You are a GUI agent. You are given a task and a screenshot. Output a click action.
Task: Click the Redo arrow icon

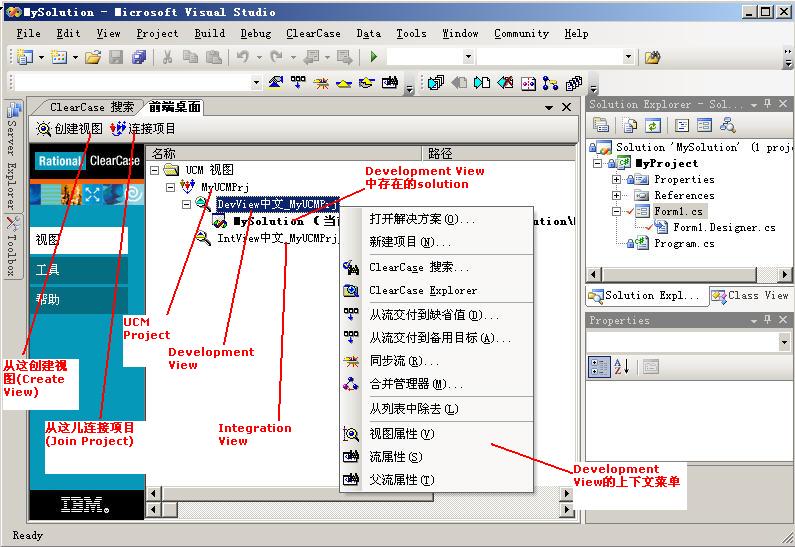276,57
